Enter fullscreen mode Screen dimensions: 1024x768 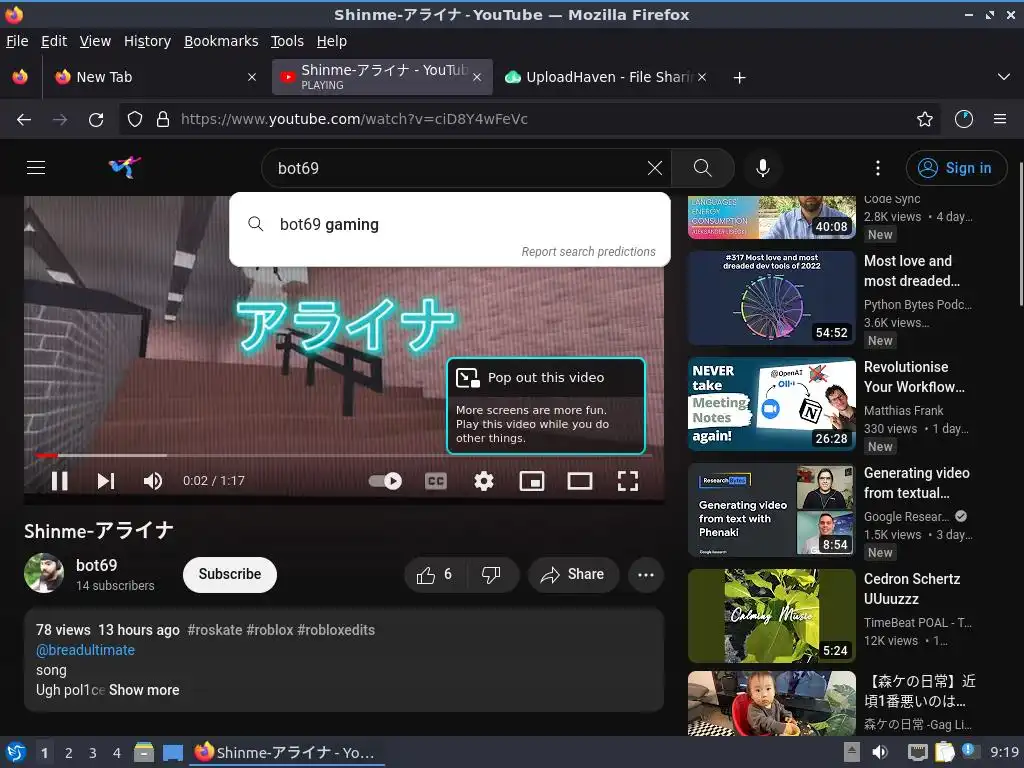(x=628, y=481)
